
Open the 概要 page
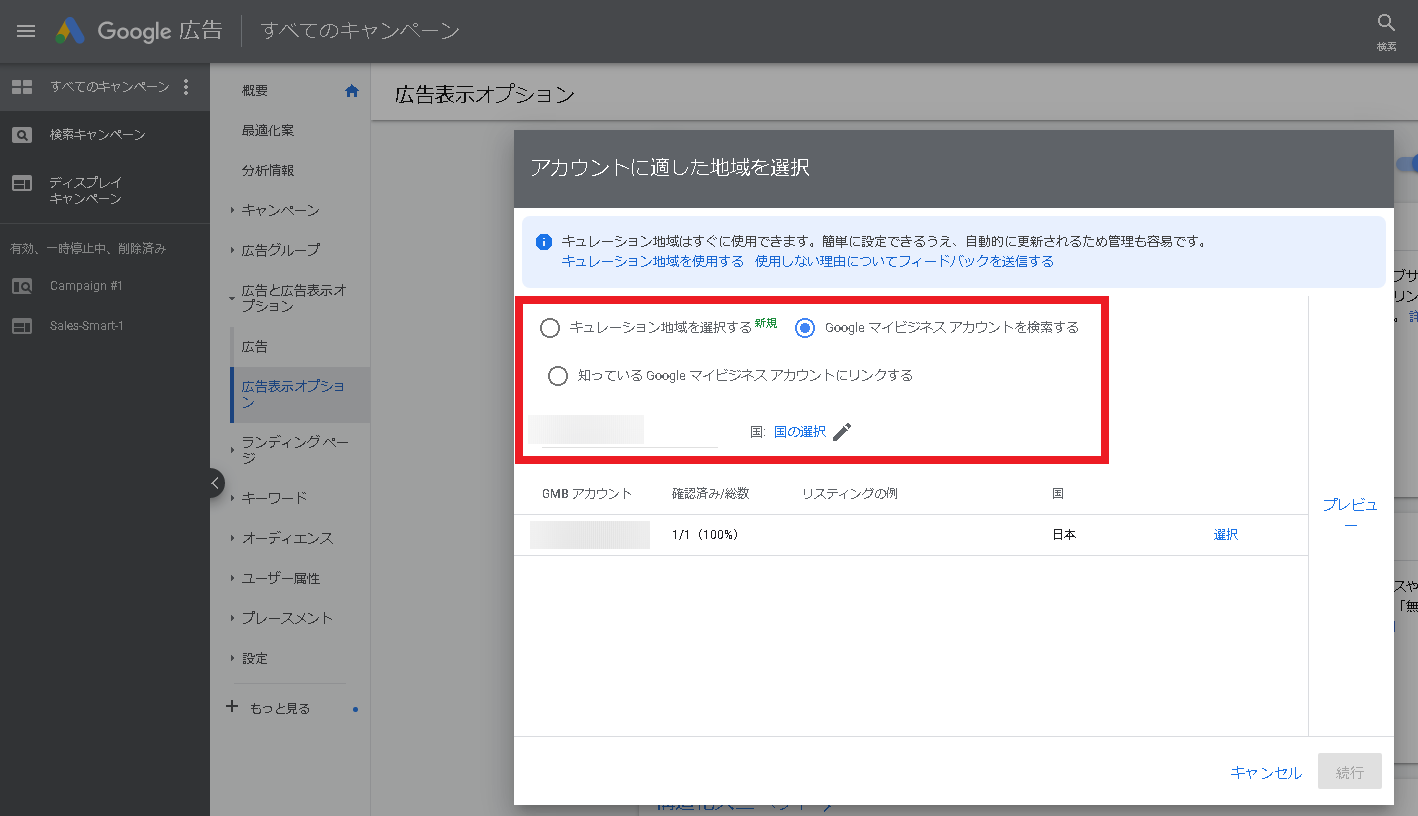[x=255, y=91]
